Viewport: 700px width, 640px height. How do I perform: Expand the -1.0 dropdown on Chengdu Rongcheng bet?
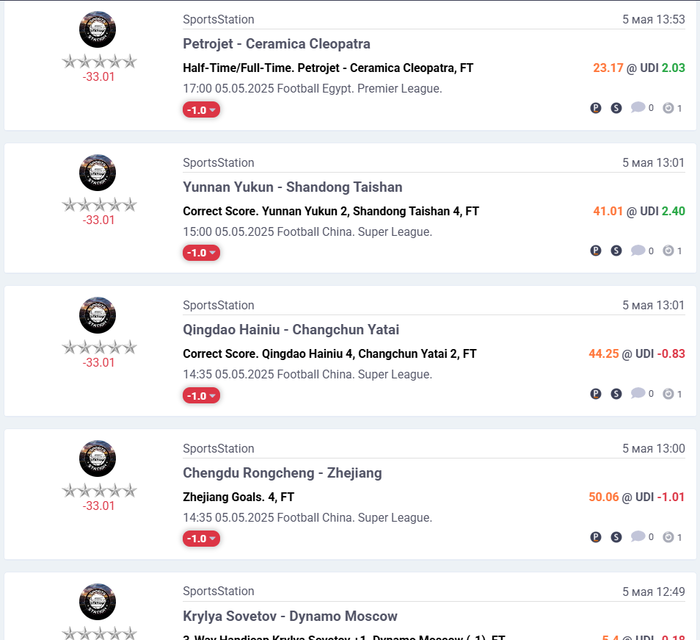click(x=201, y=539)
